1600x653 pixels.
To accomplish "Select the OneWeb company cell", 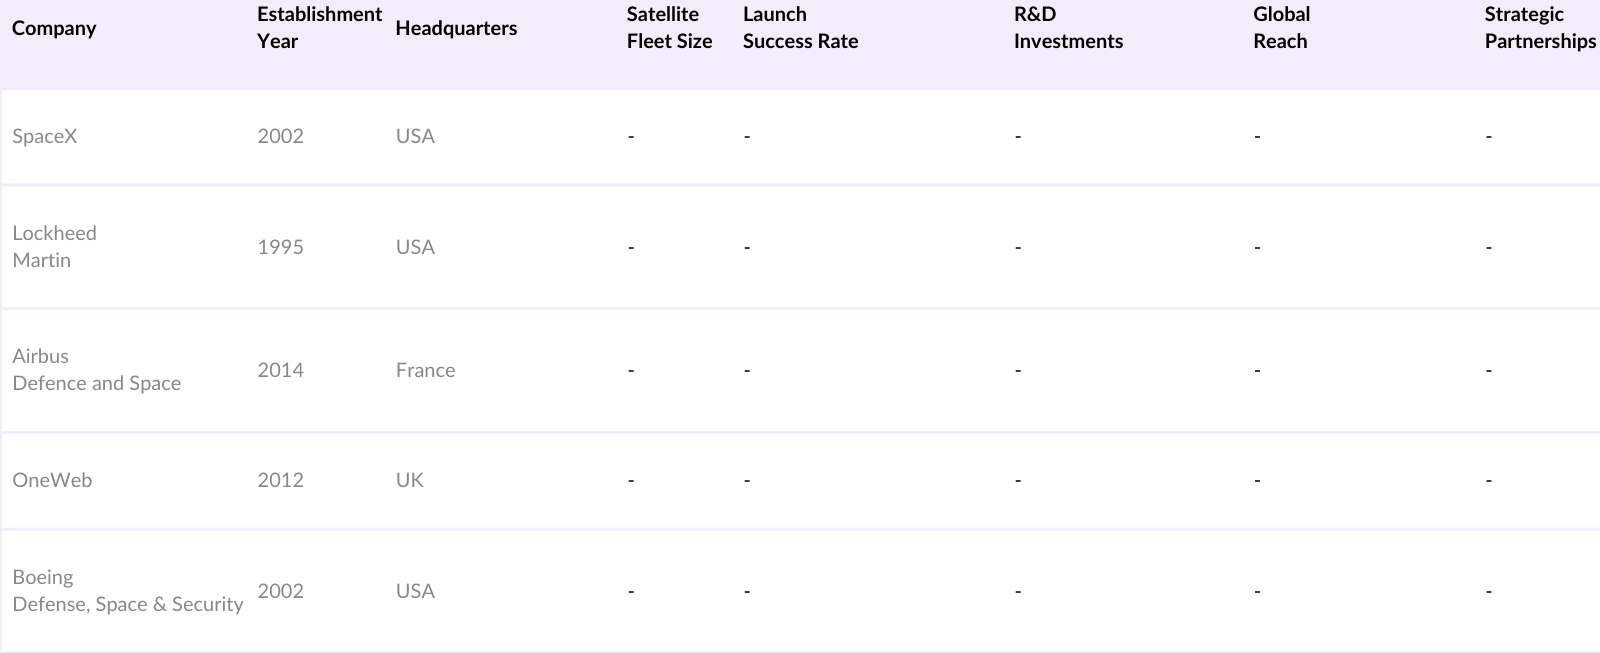I will (x=52, y=480).
